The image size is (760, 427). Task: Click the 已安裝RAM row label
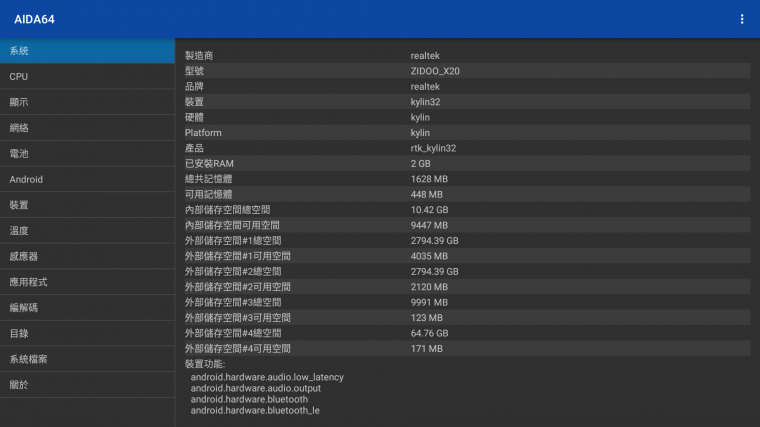(x=209, y=164)
